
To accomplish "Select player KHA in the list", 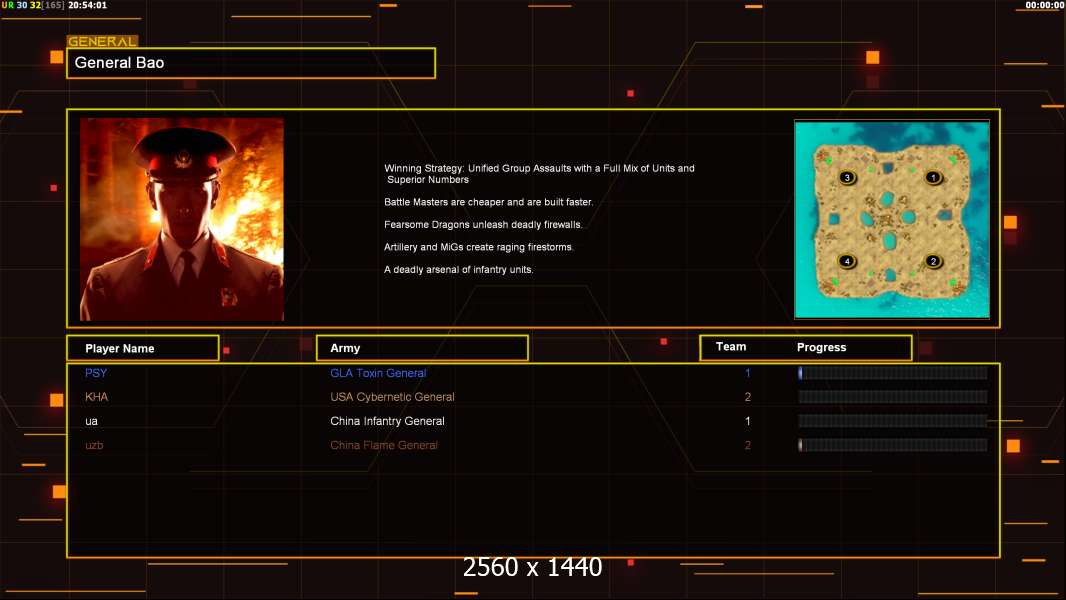I will (x=97, y=397).
